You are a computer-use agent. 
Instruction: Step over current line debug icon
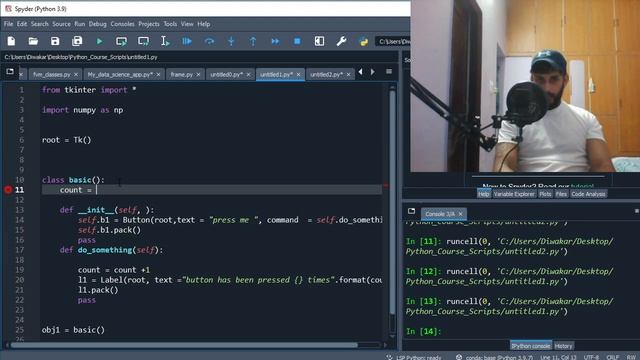(x=209, y=41)
